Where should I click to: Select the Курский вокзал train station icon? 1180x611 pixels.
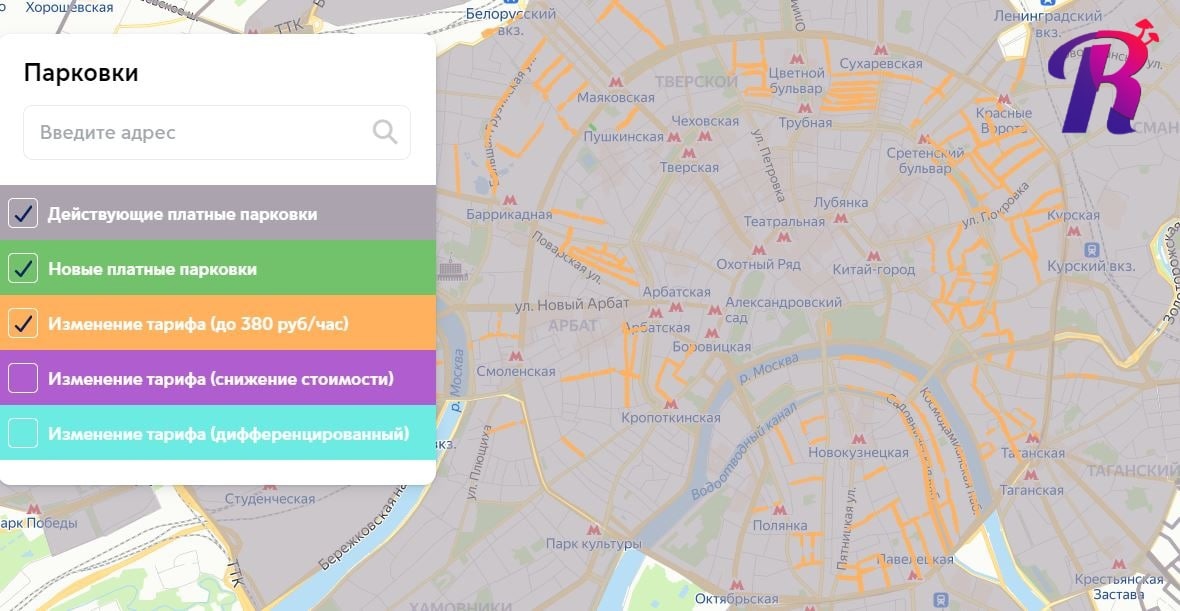[x=1092, y=249]
